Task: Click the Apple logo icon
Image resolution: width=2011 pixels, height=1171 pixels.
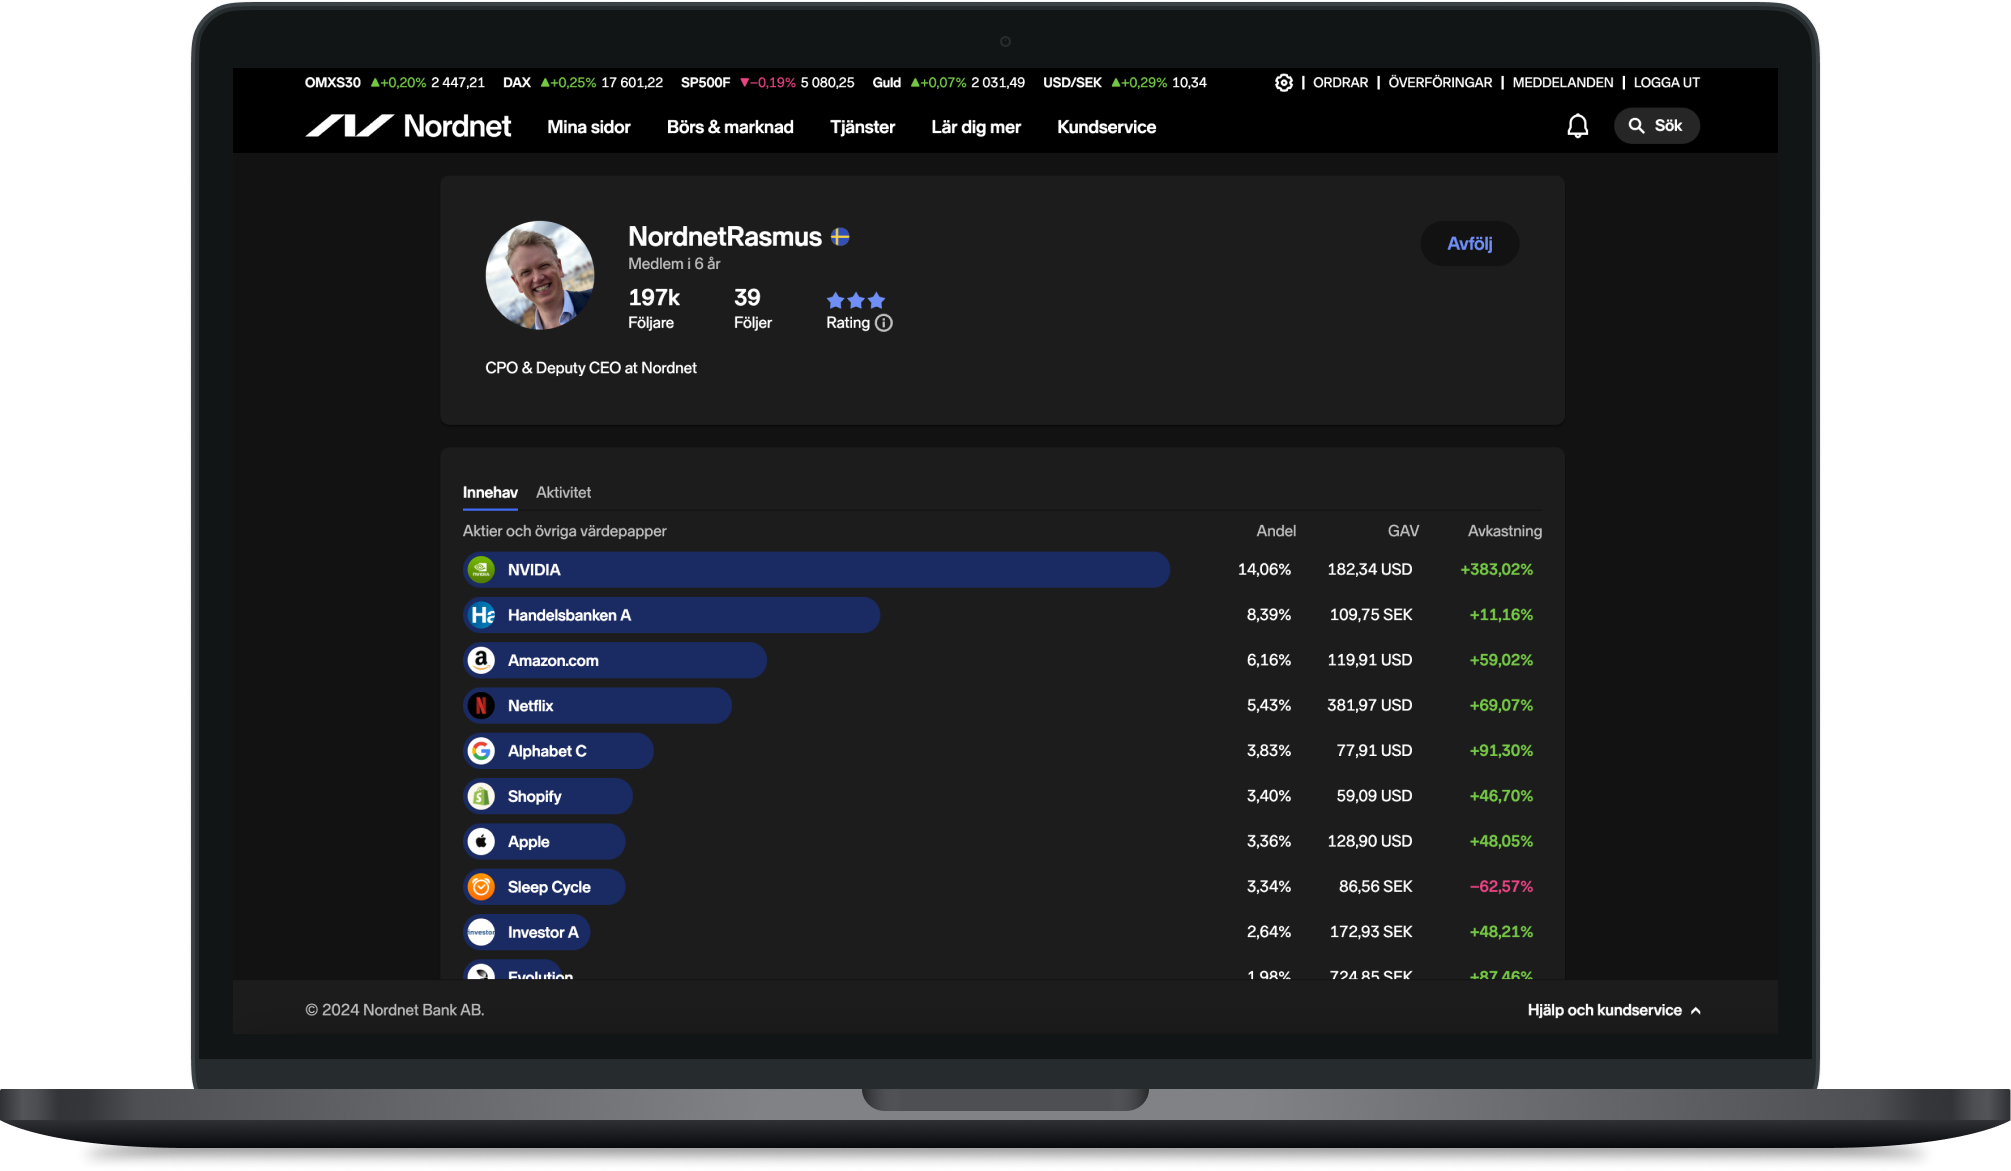Action: [x=481, y=842]
